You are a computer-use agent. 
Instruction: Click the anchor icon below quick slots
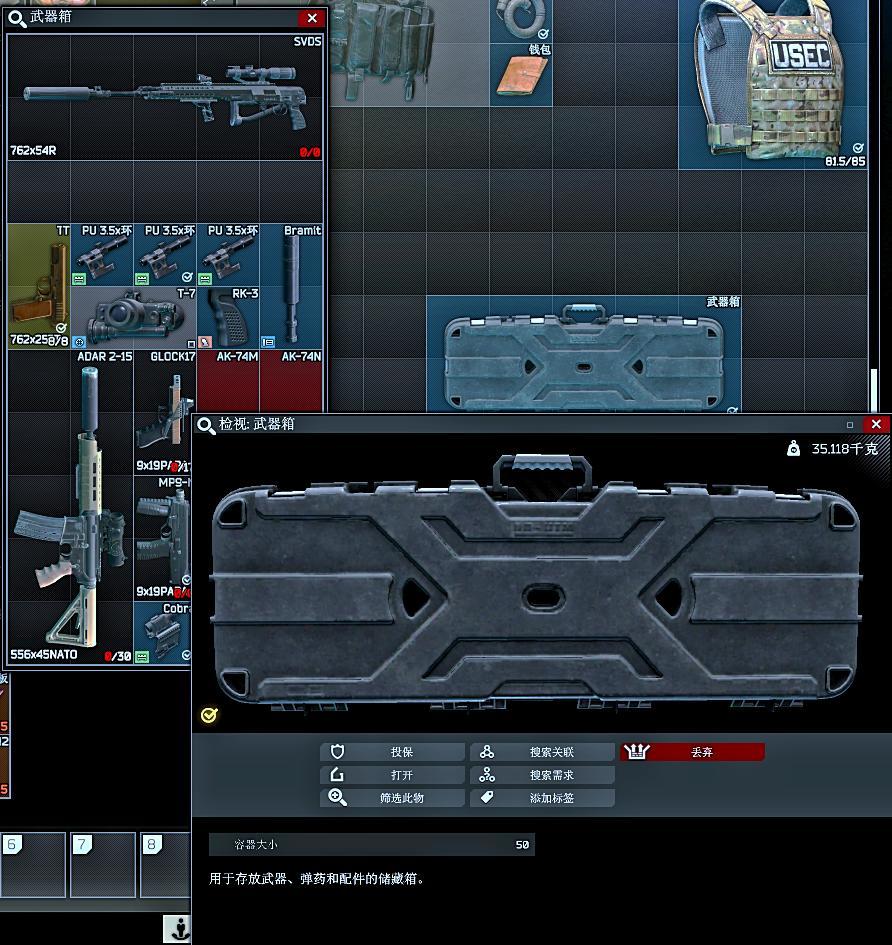(x=178, y=929)
